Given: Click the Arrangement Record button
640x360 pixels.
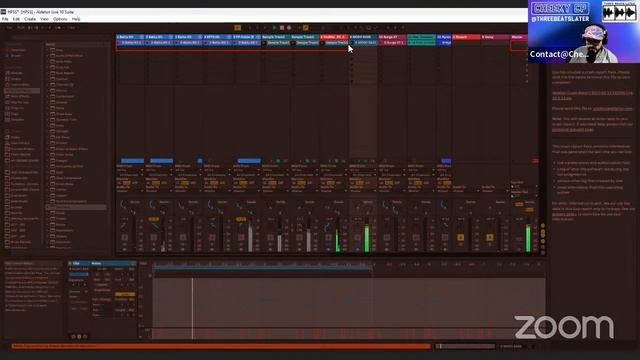Looking at the screenshot, I should click(x=289, y=28).
